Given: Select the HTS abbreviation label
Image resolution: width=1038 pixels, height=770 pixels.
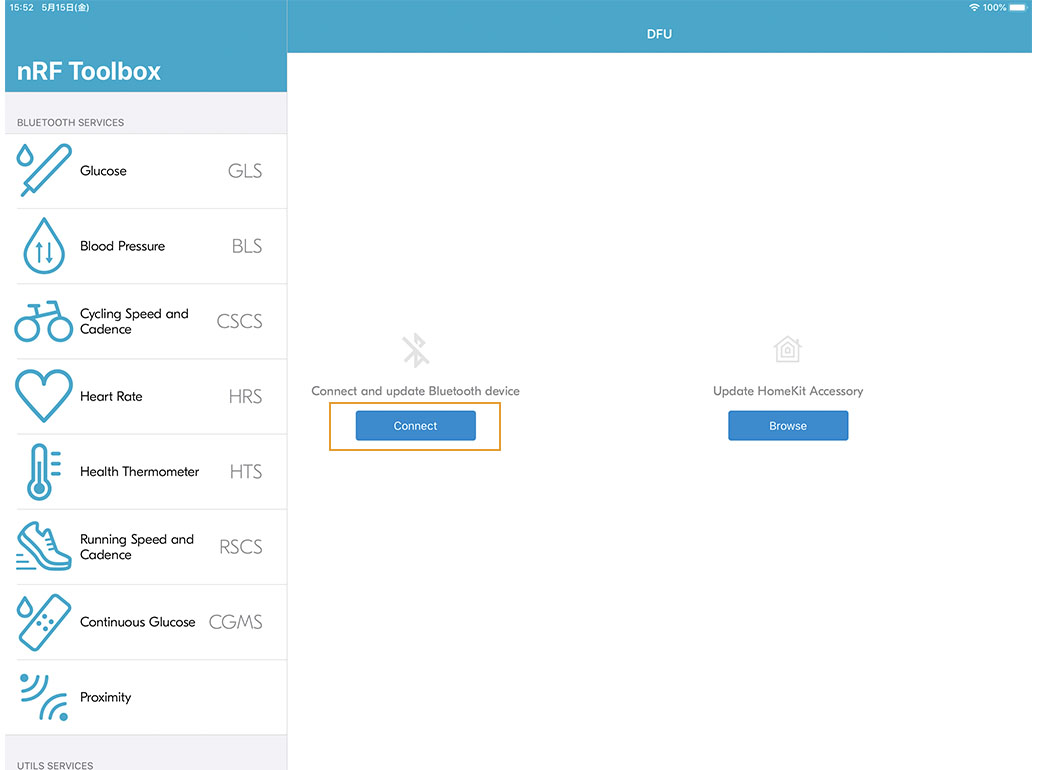Looking at the screenshot, I should click(x=246, y=471).
